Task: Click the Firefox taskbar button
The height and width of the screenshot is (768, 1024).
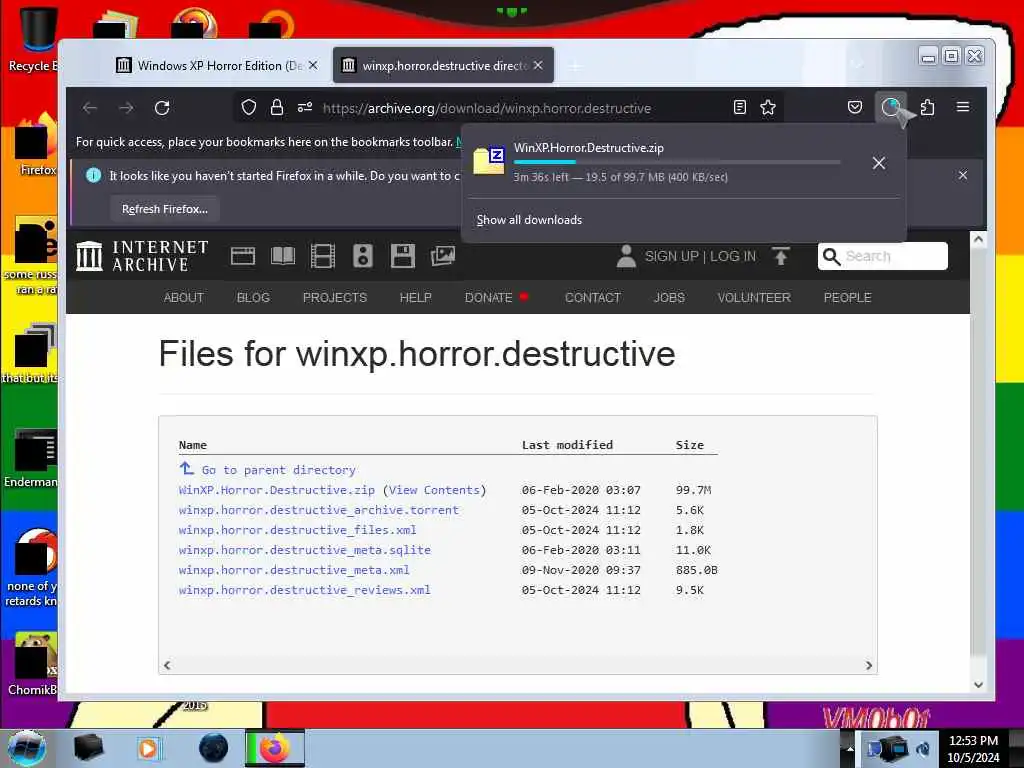Action: click(274, 748)
